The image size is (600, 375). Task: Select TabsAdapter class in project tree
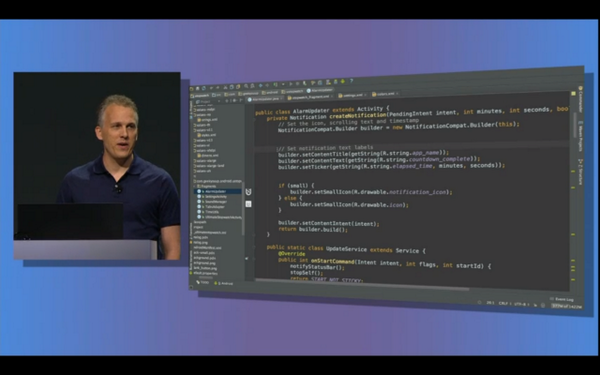point(216,207)
